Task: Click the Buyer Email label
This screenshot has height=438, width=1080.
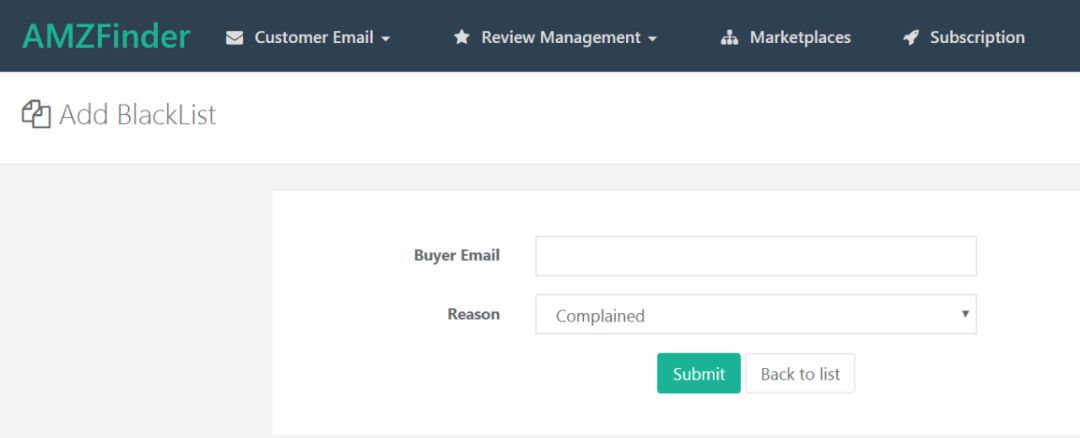Action: click(456, 255)
